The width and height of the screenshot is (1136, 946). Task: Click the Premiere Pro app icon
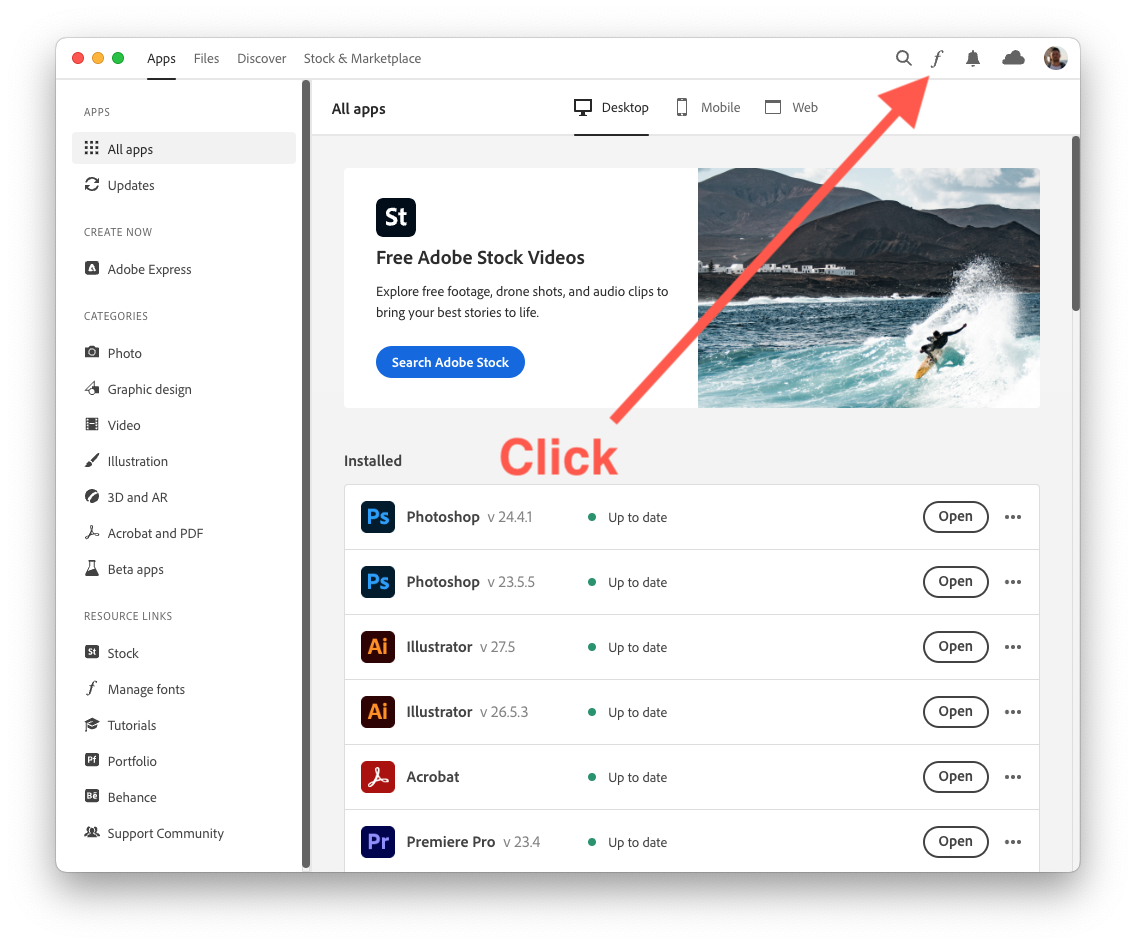pyautogui.click(x=378, y=842)
